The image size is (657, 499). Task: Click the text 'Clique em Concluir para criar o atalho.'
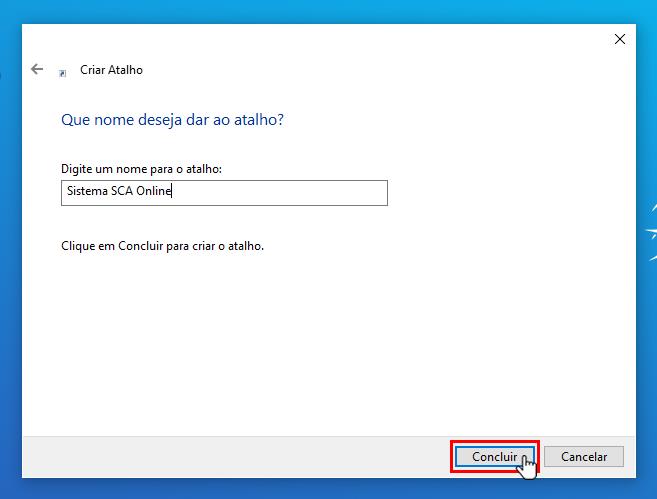point(163,246)
